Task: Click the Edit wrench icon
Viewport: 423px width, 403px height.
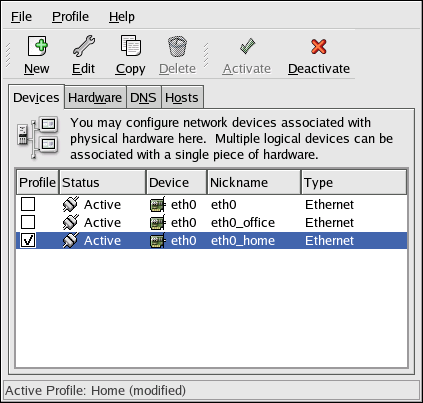Action: click(84, 46)
